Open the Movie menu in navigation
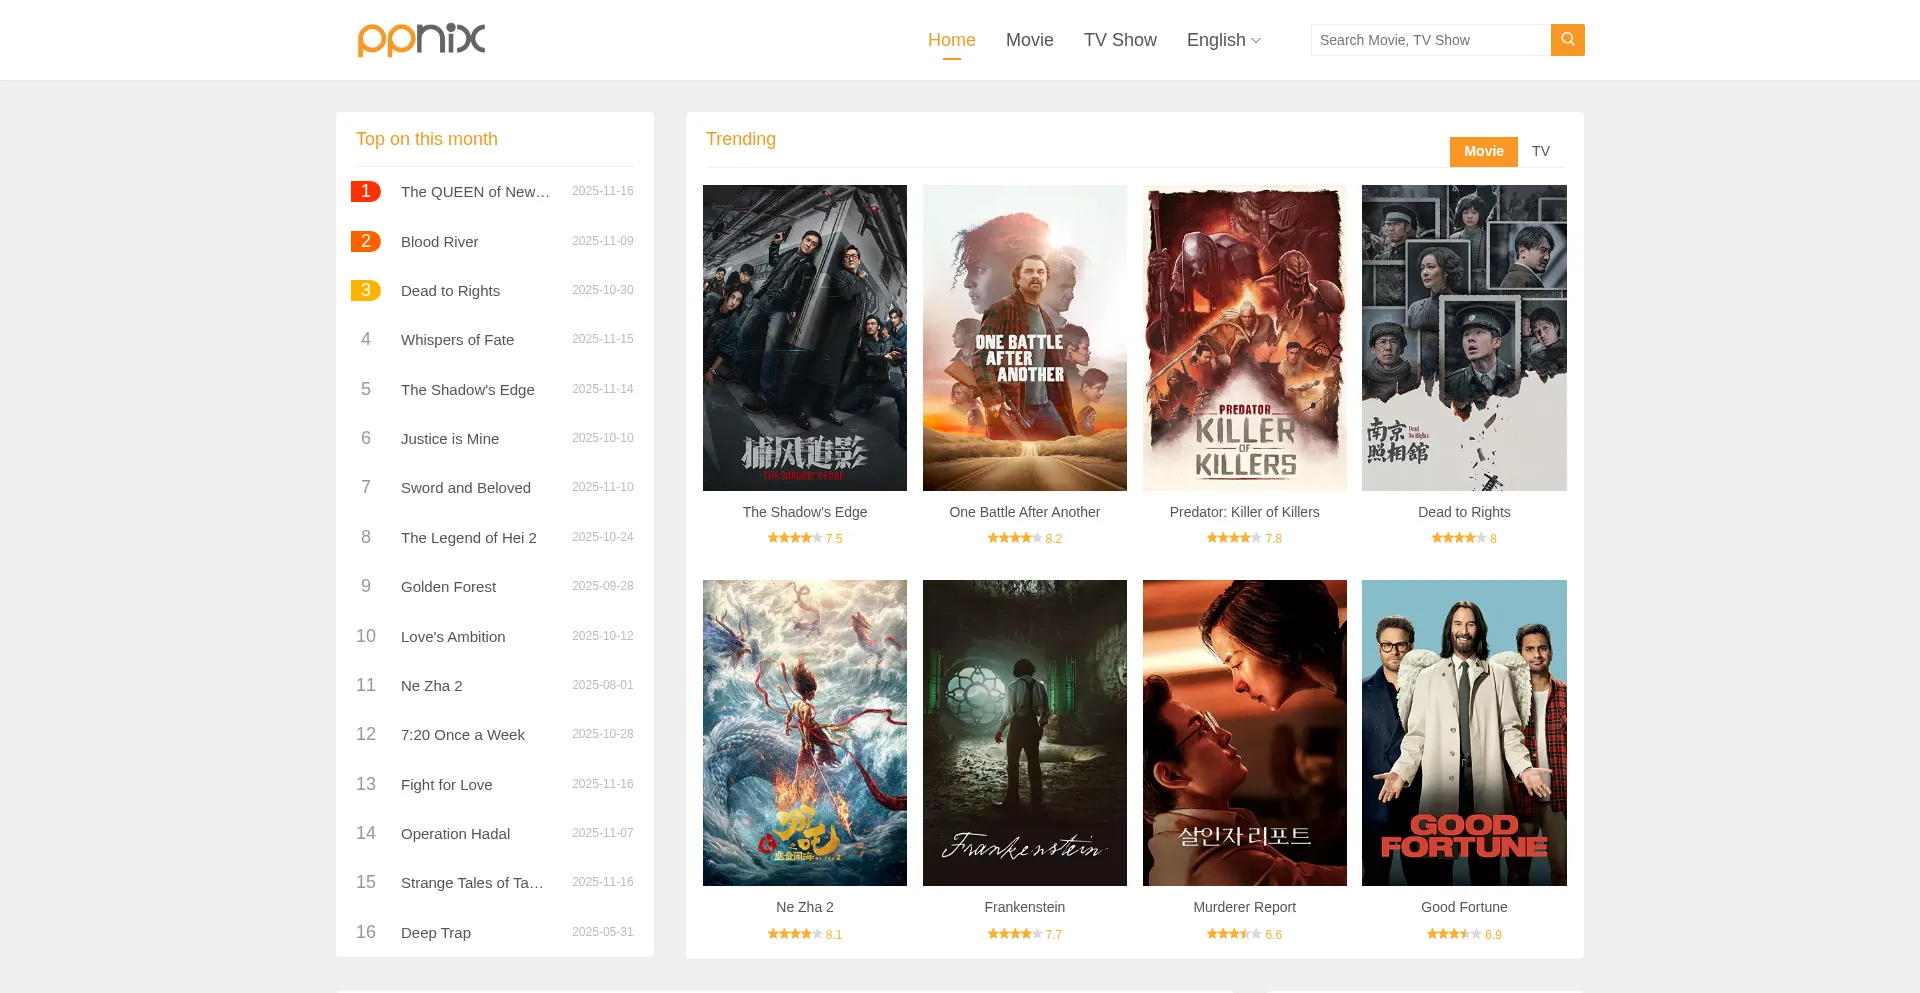The height and width of the screenshot is (993, 1920). 1029,40
